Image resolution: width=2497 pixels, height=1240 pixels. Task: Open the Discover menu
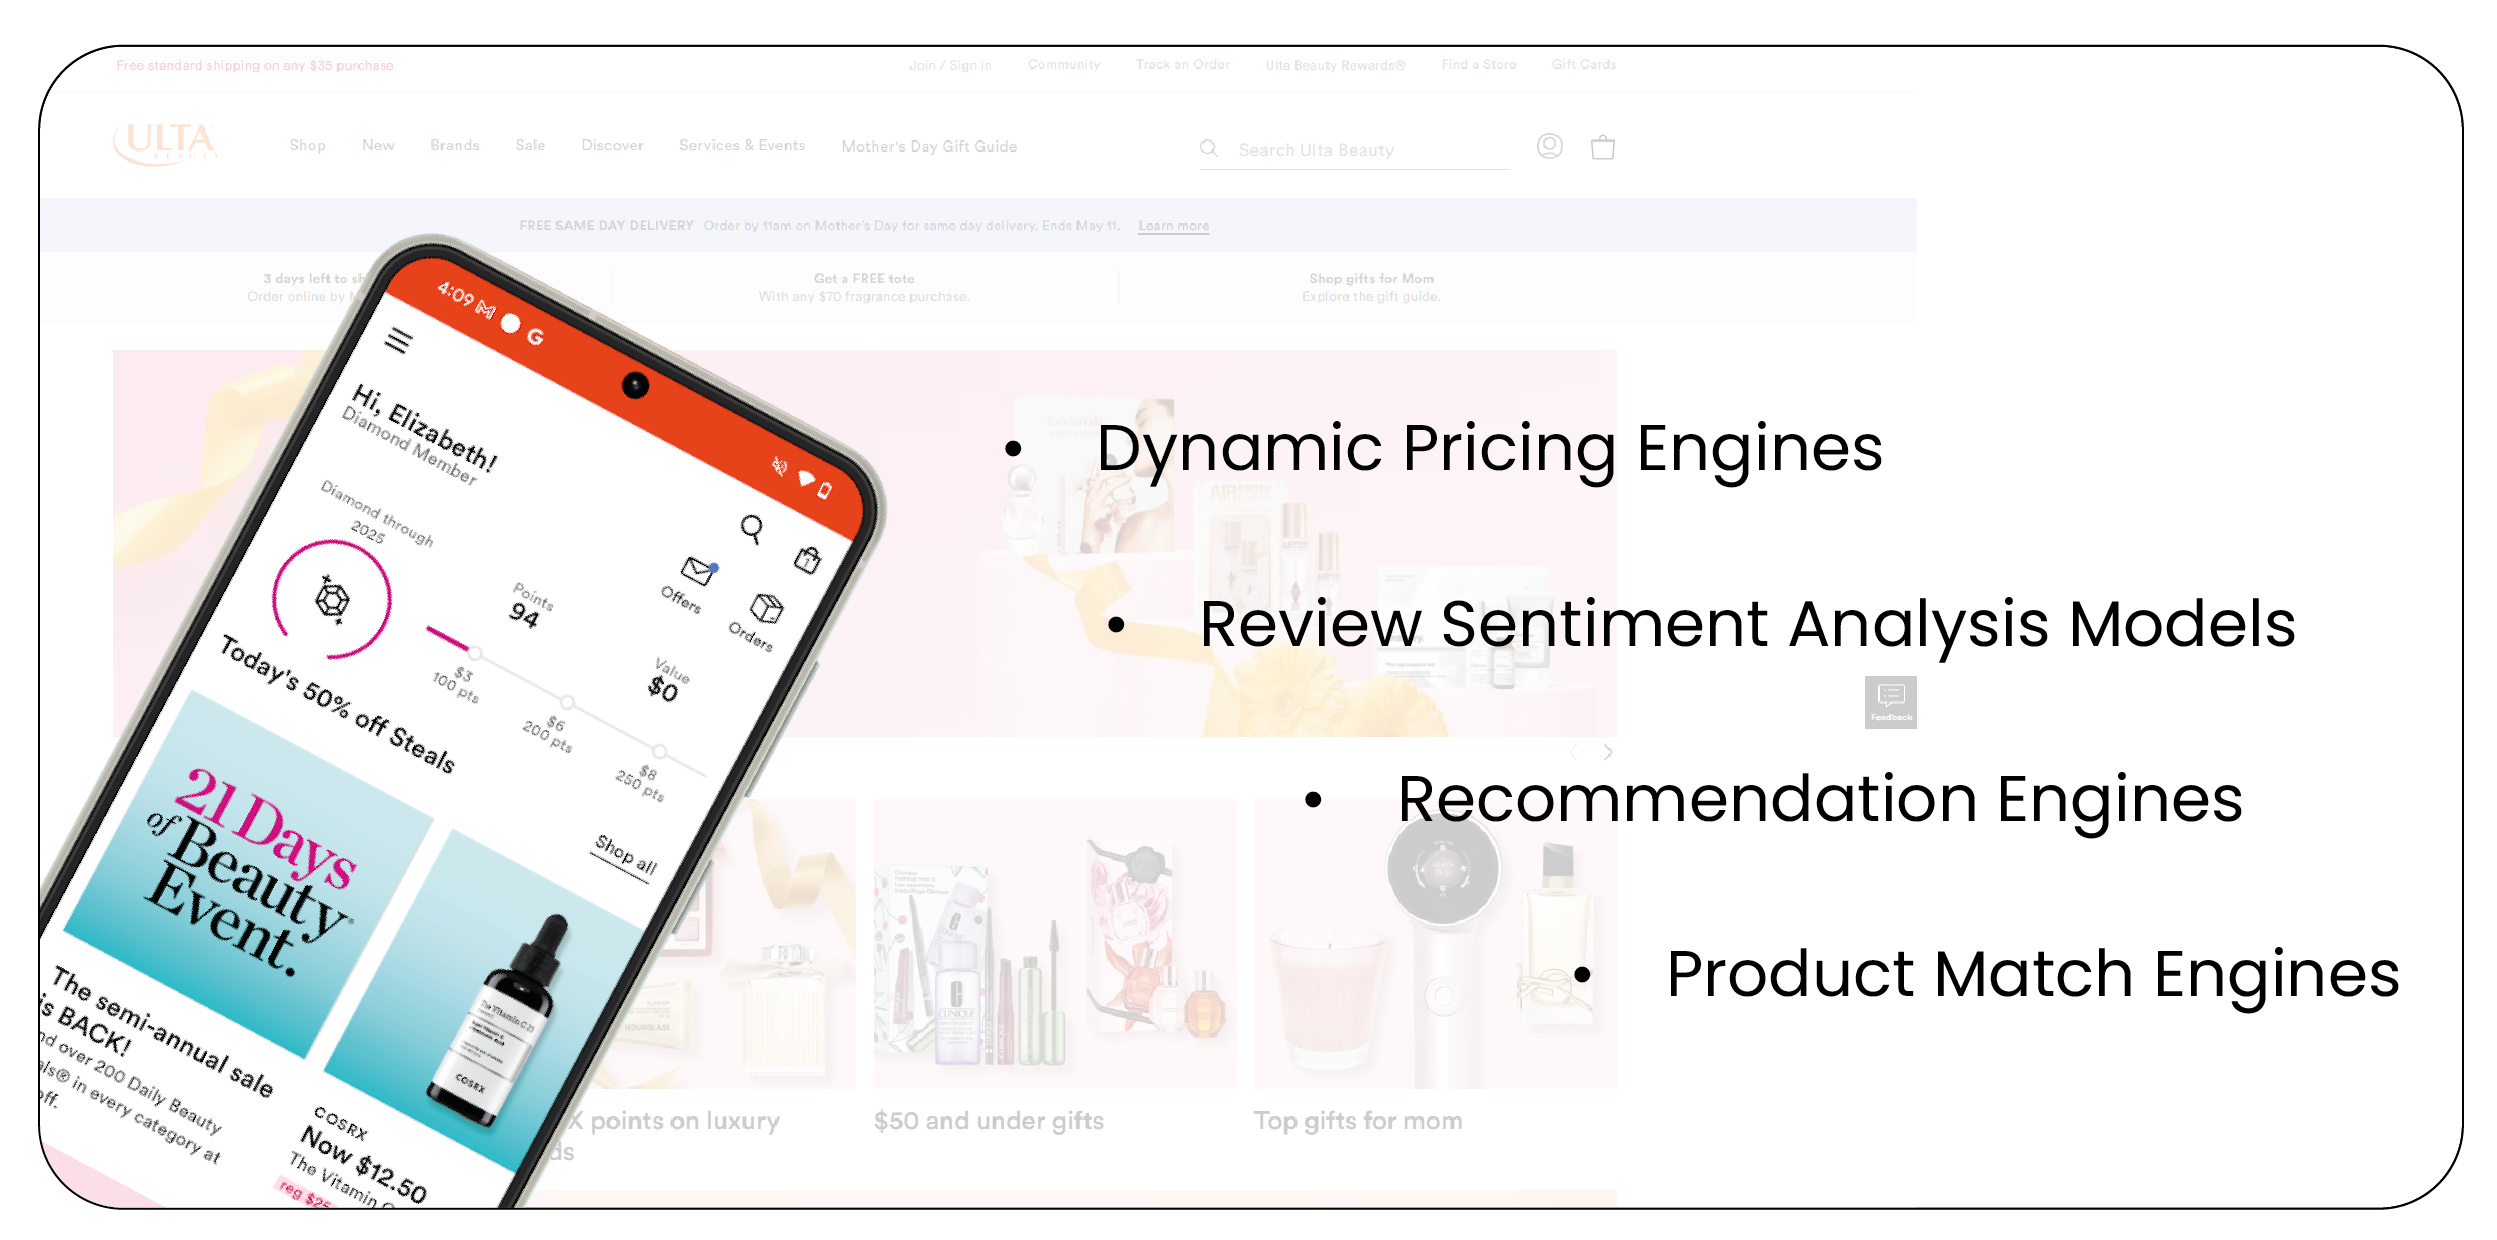click(x=612, y=145)
